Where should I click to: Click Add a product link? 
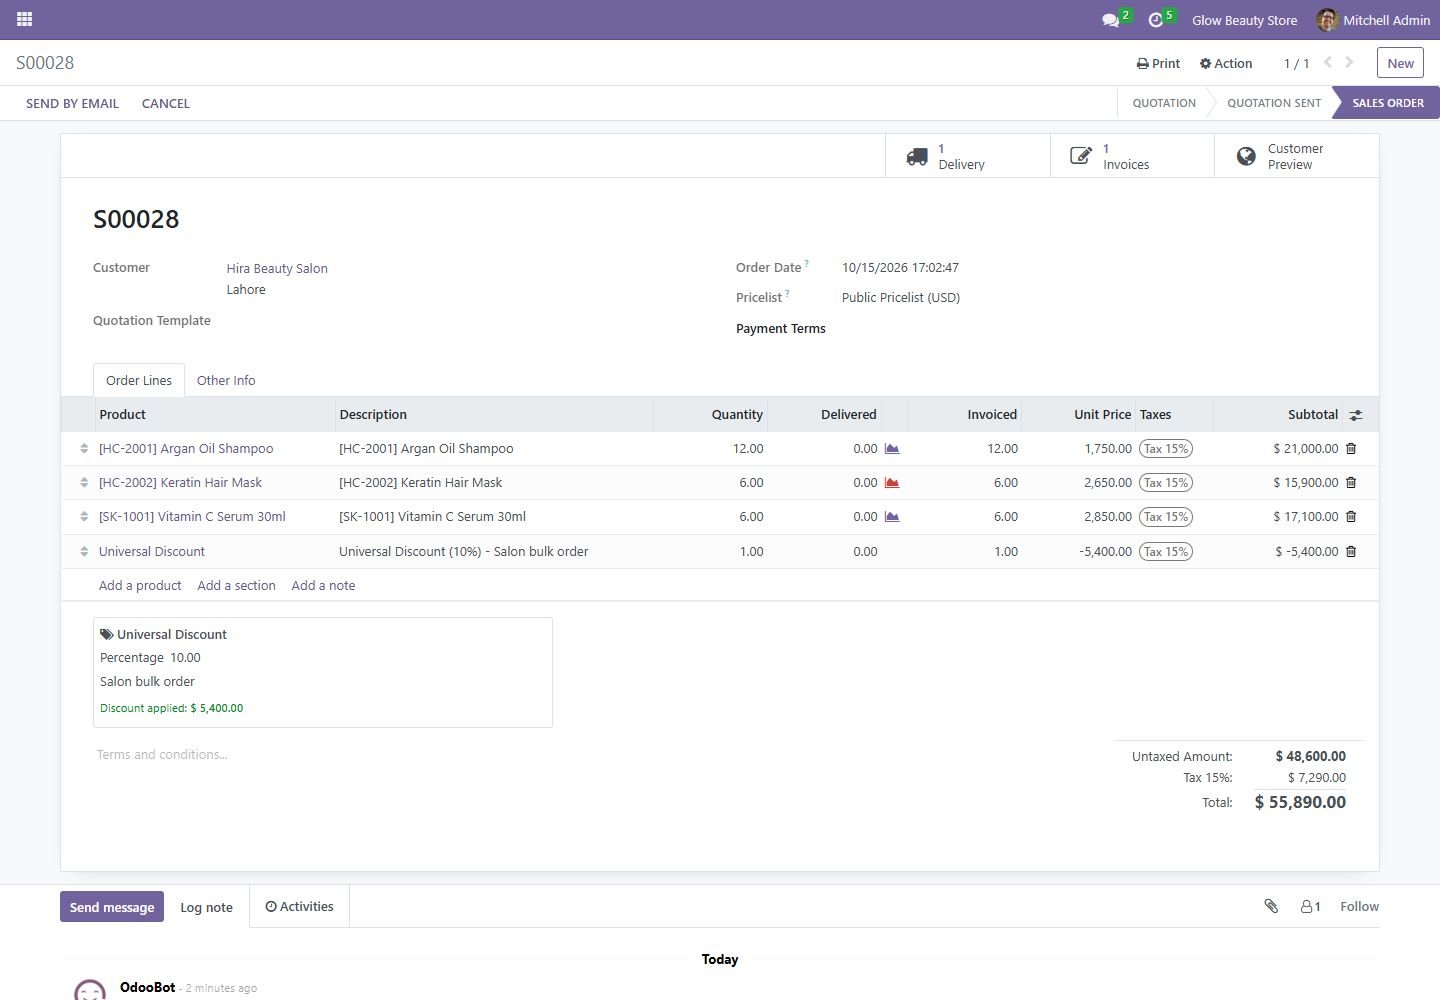(140, 585)
